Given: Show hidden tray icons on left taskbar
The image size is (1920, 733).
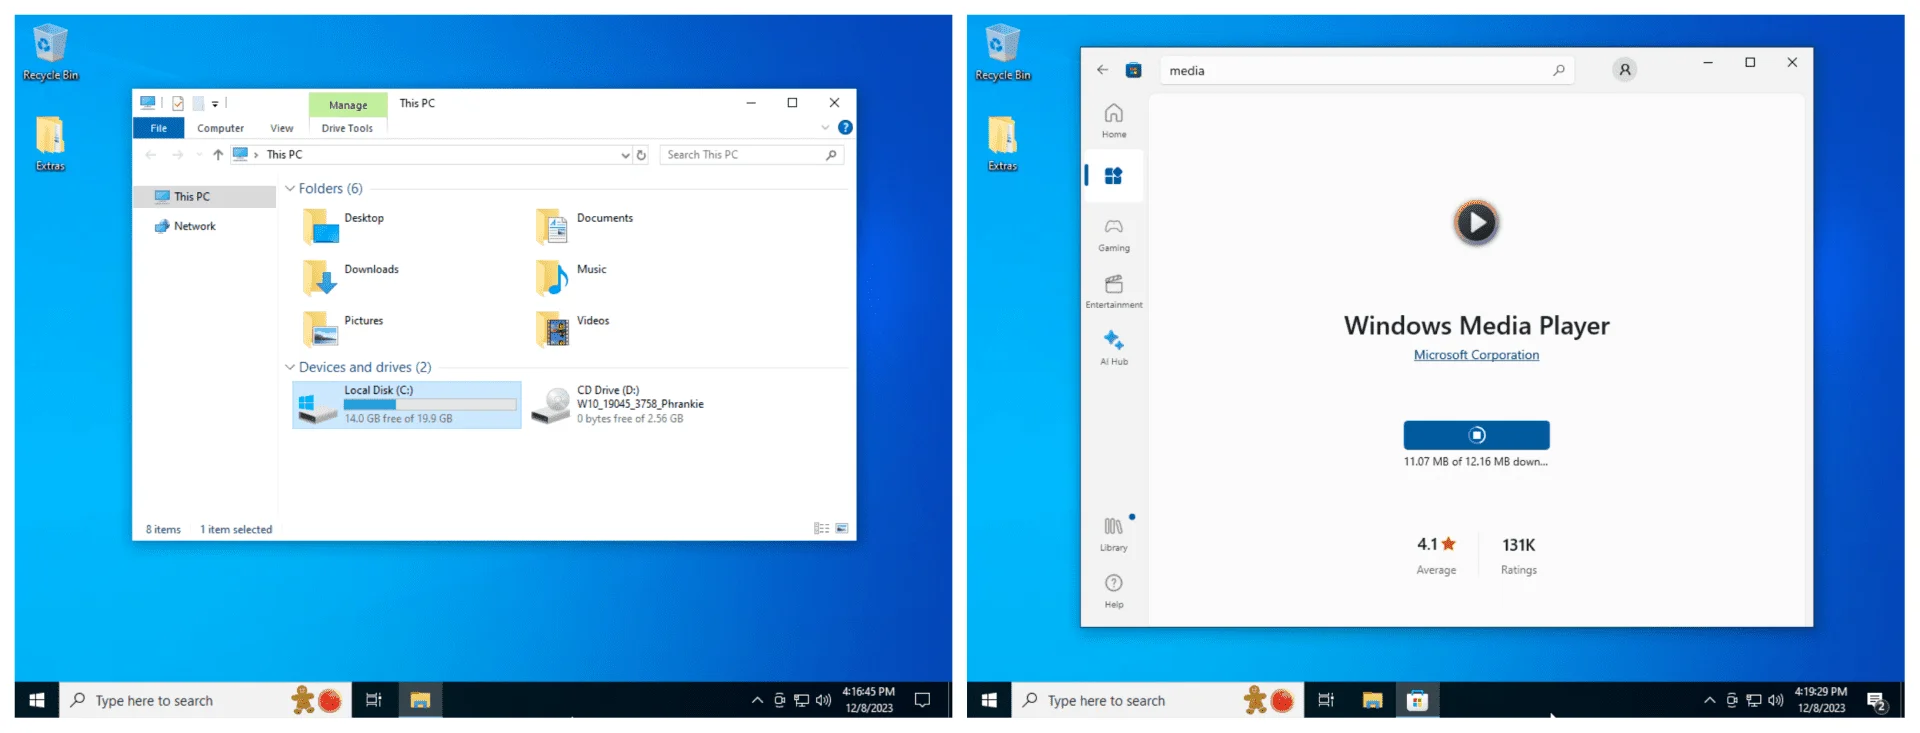Looking at the screenshot, I should (757, 700).
